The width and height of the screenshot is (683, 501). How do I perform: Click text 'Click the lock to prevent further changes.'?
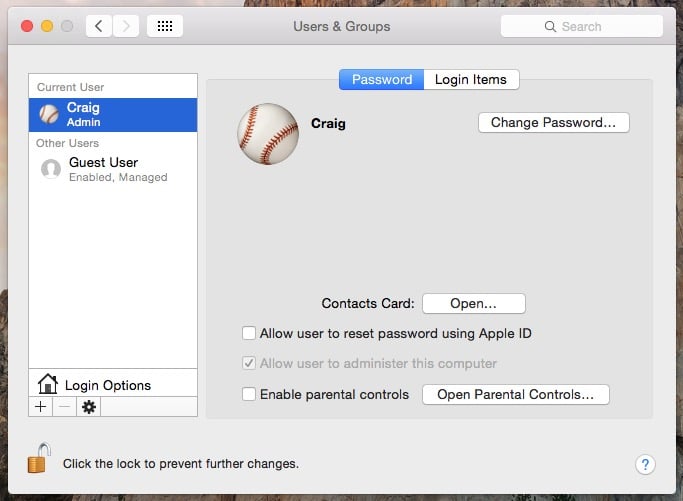[x=181, y=464]
